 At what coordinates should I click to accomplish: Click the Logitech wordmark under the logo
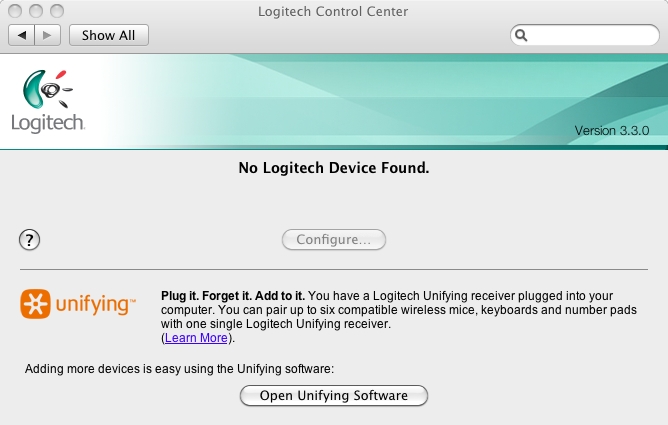48,123
